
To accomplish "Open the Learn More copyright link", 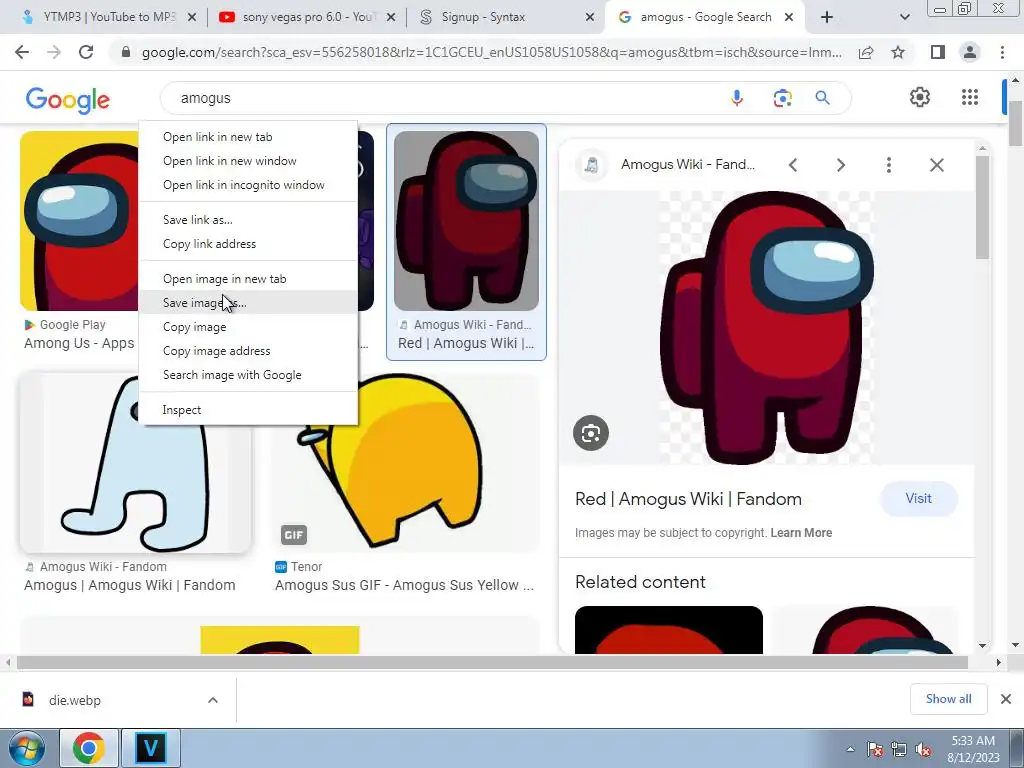I will (x=801, y=533).
